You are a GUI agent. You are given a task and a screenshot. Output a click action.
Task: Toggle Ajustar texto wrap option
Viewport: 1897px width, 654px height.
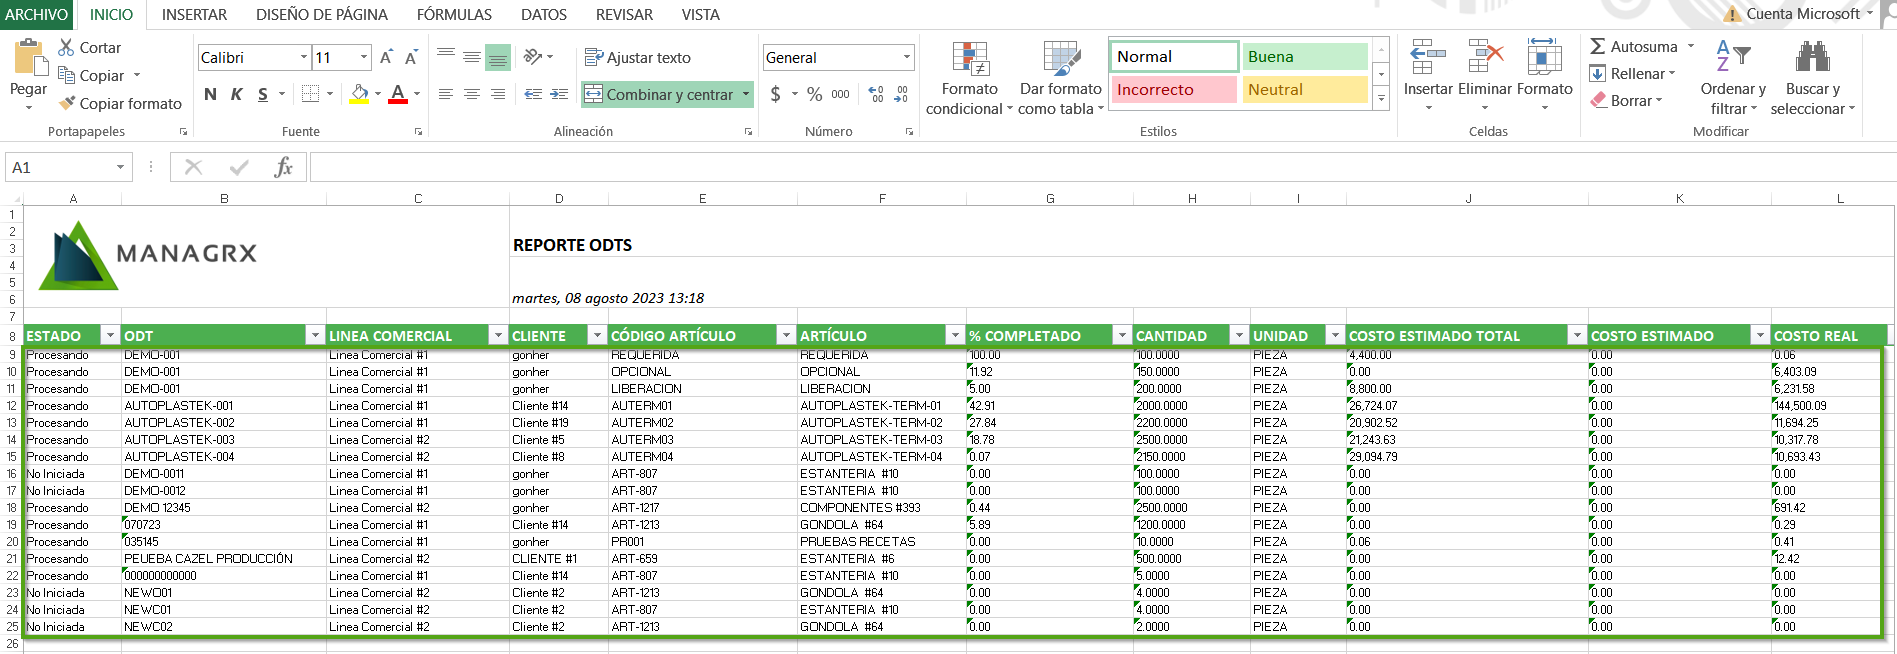638,57
